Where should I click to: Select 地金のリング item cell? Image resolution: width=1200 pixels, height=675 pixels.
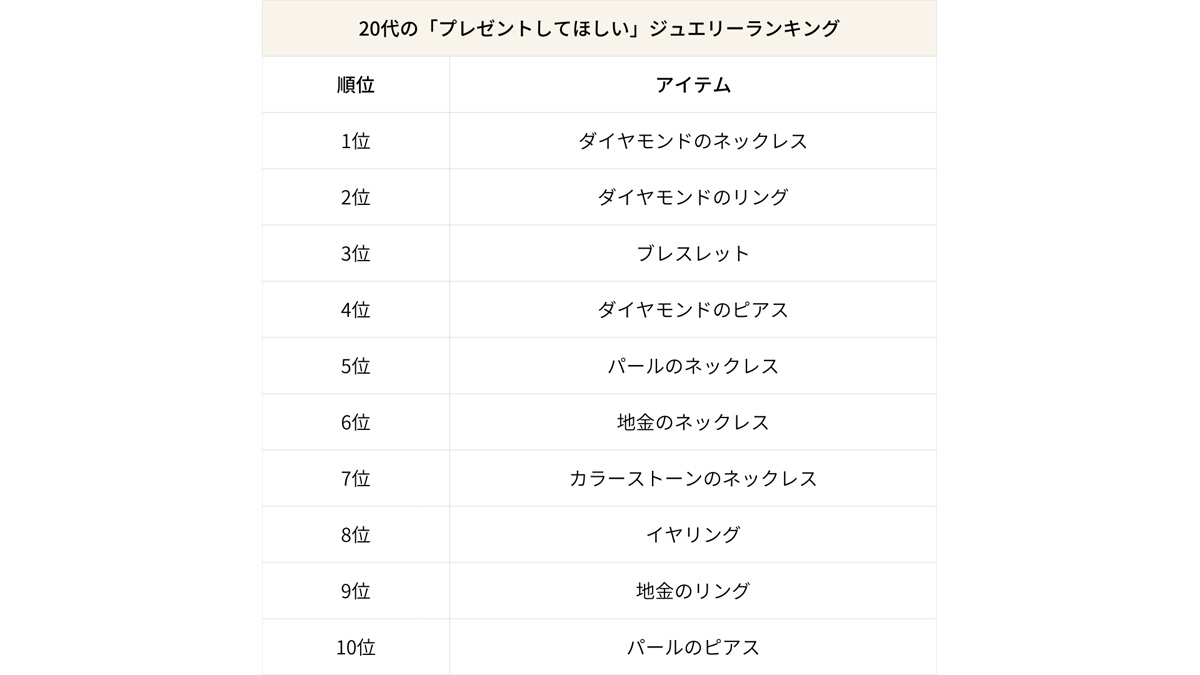coord(693,591)
